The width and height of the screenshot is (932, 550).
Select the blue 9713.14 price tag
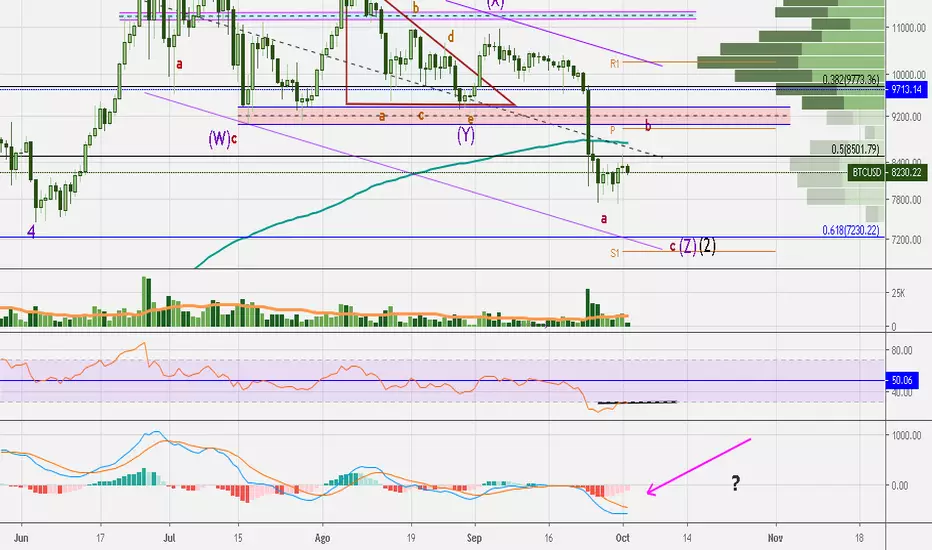click(x=906, y=90)
